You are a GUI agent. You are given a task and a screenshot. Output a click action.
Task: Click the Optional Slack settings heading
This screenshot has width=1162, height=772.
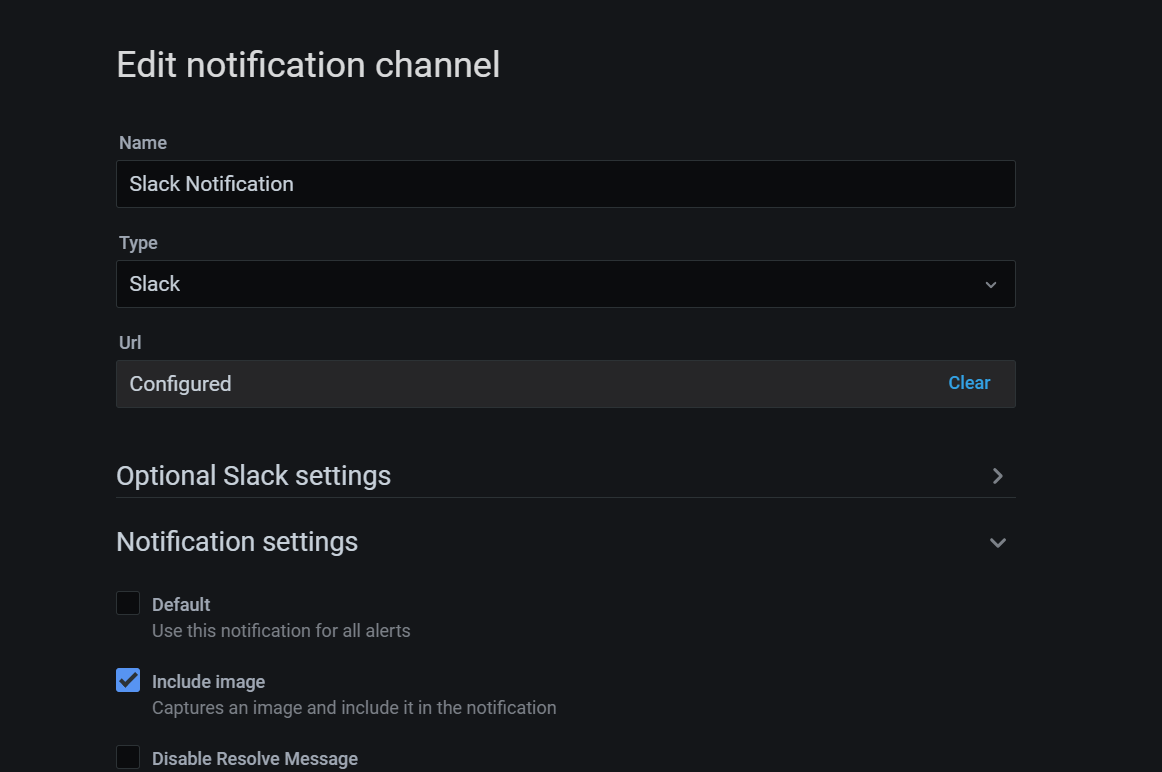253,476
